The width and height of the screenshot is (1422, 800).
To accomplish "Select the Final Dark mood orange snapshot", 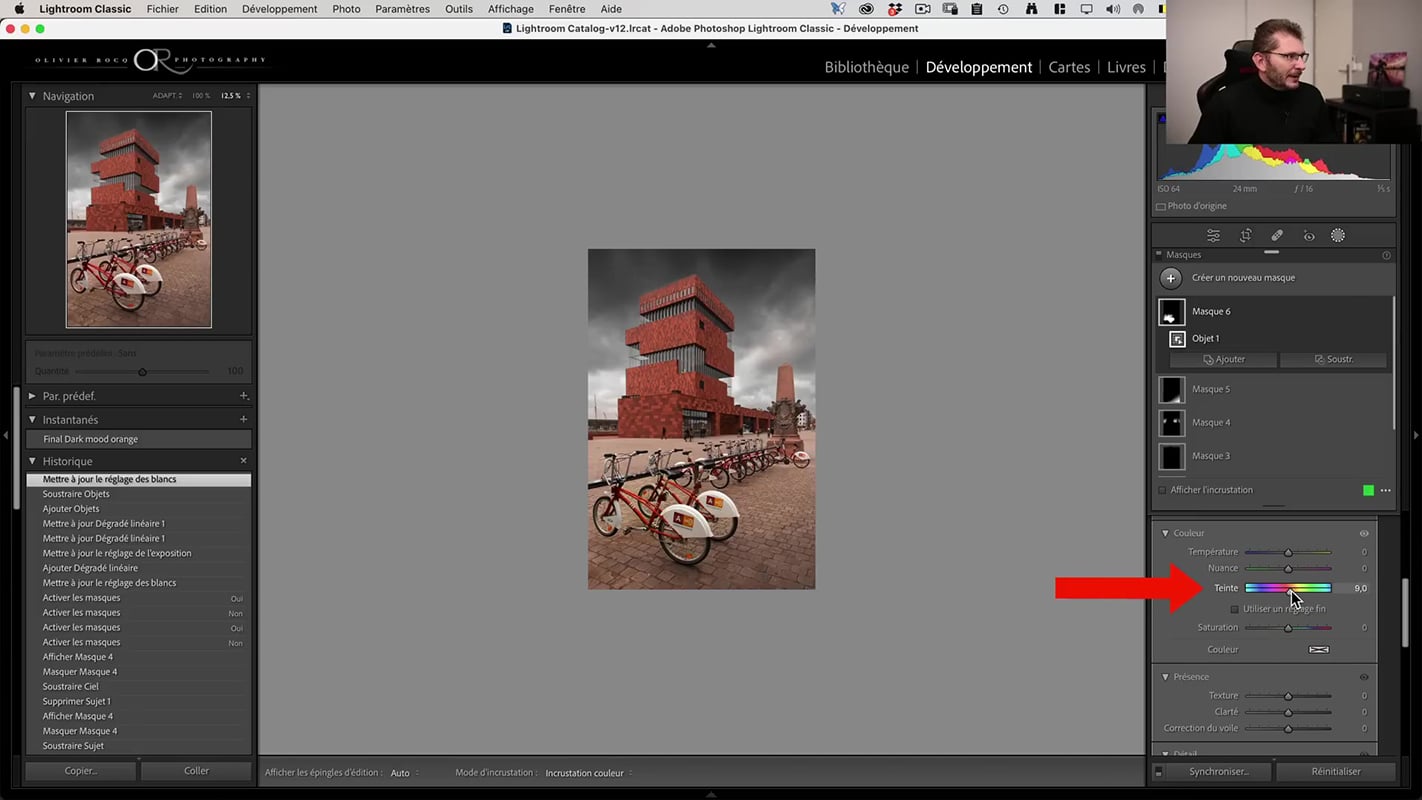I will (x=139, y=440).
